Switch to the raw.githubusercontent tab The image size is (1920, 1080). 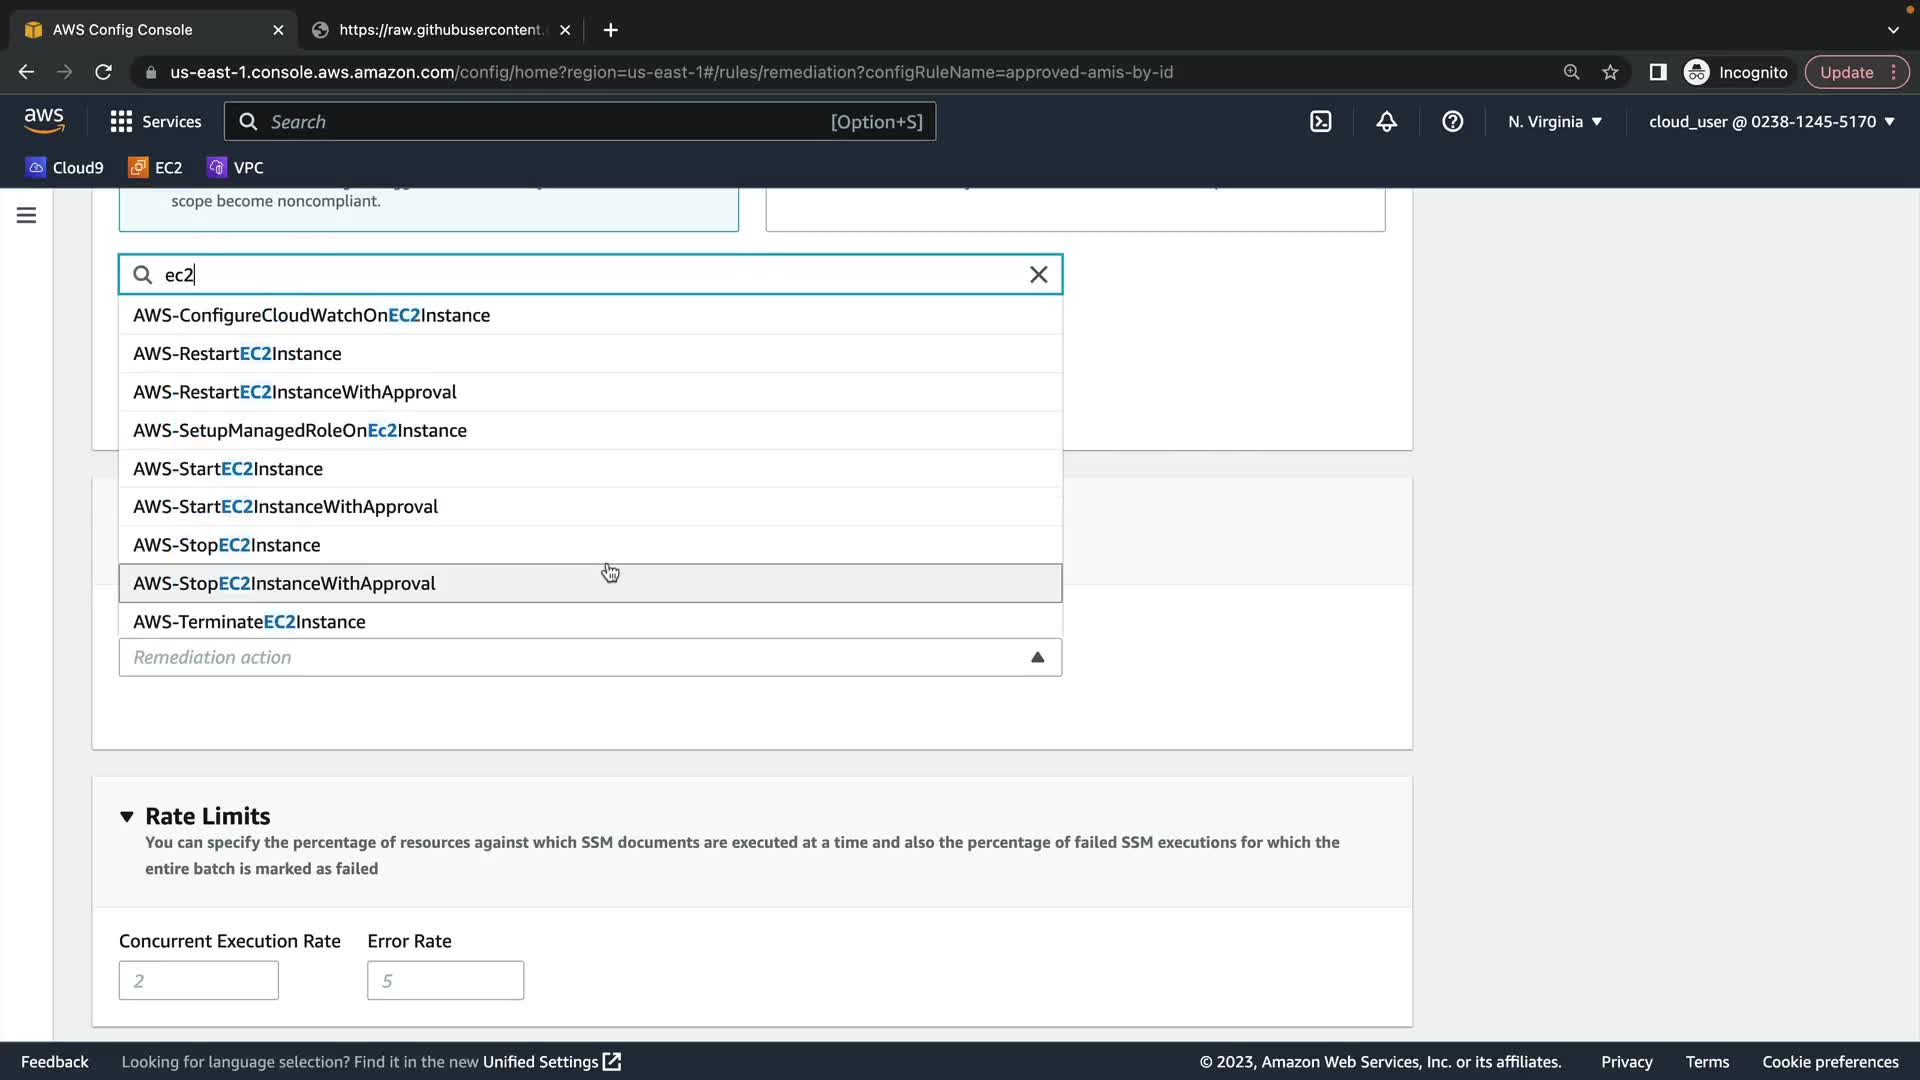pyautogui.click(x=440, y=30)
